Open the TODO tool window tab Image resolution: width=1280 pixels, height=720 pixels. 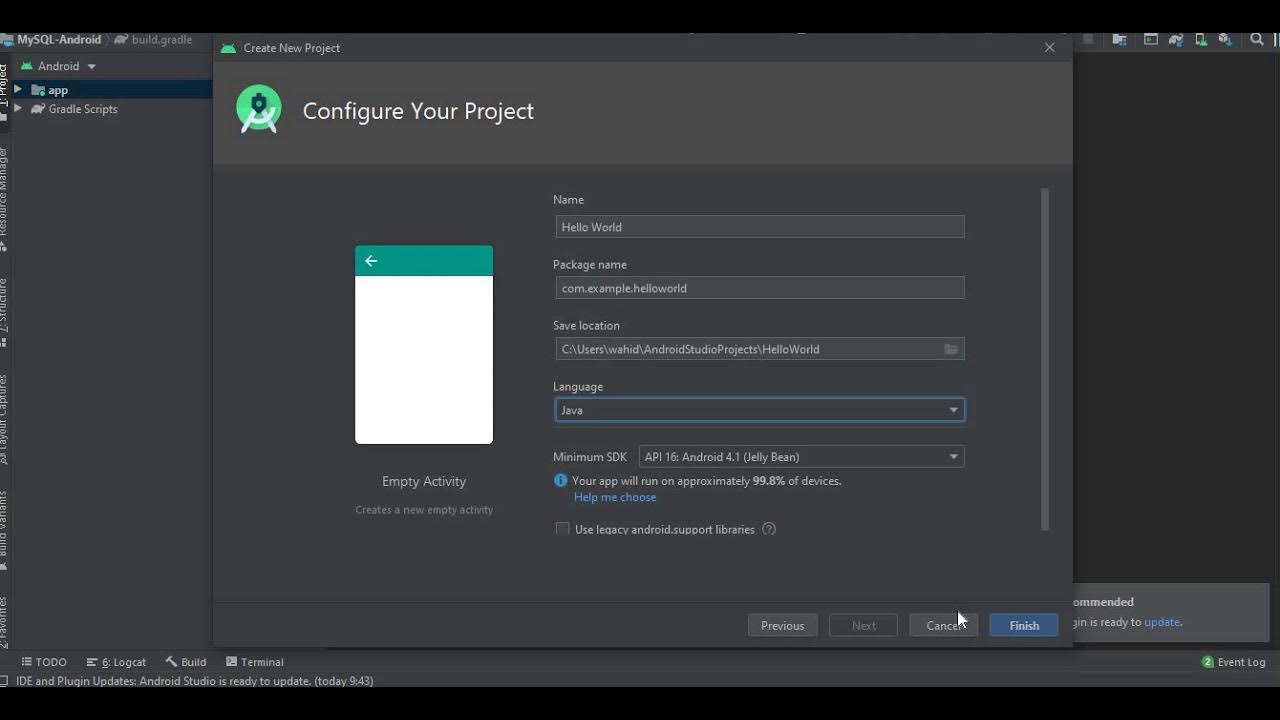[44, 662]
